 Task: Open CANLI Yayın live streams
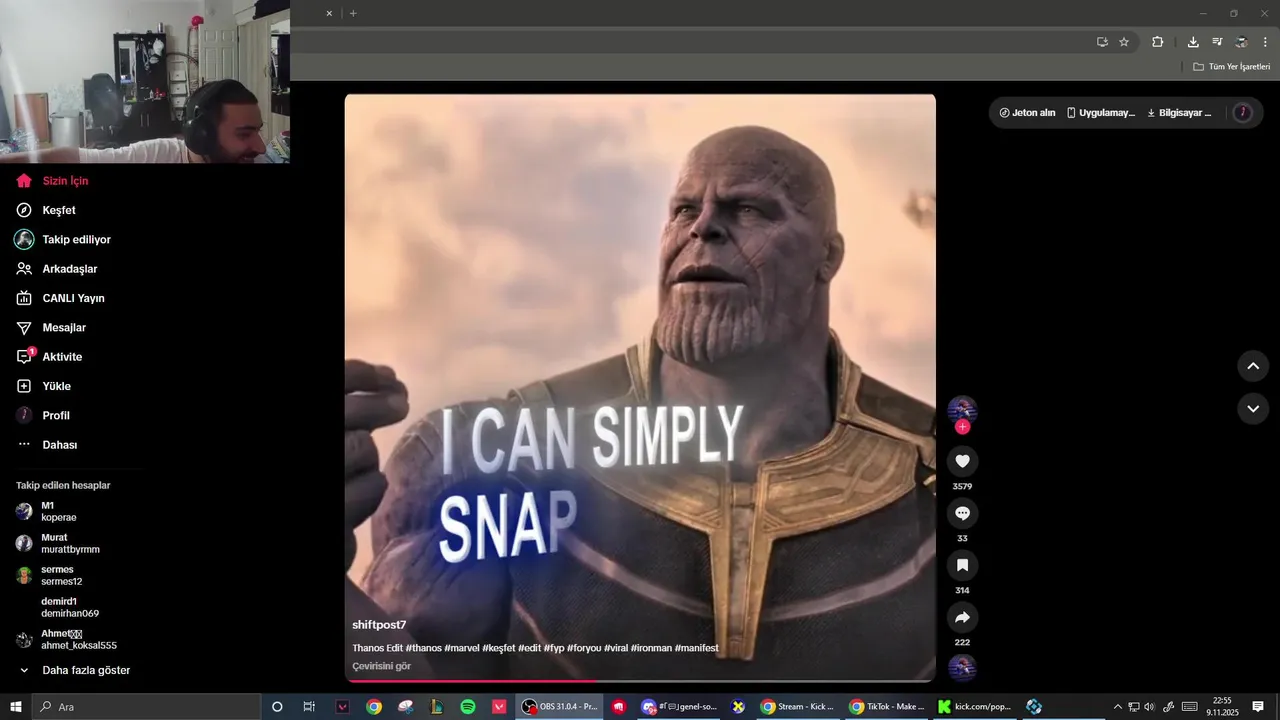tap(60, 298)
